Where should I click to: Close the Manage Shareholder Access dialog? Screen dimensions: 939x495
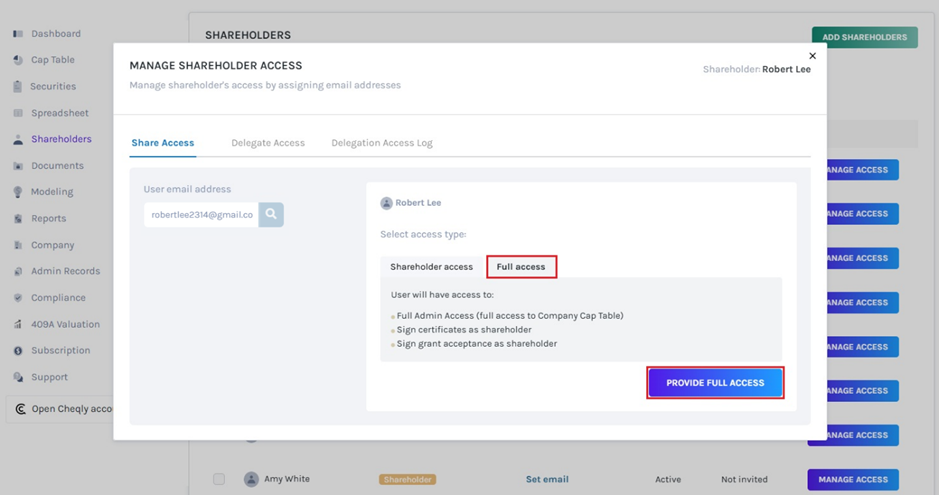point(813,56)
